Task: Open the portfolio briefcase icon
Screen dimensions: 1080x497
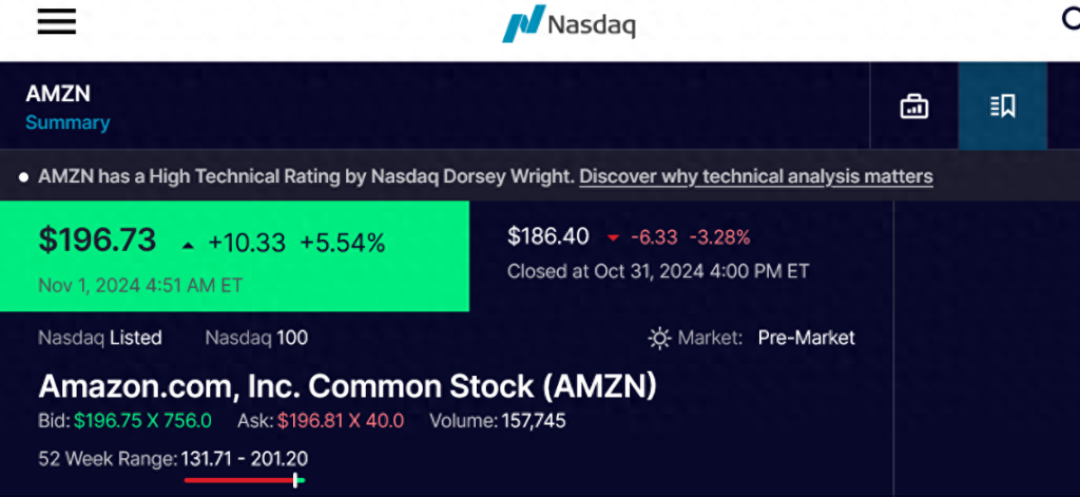Action: tap(914, 107)
